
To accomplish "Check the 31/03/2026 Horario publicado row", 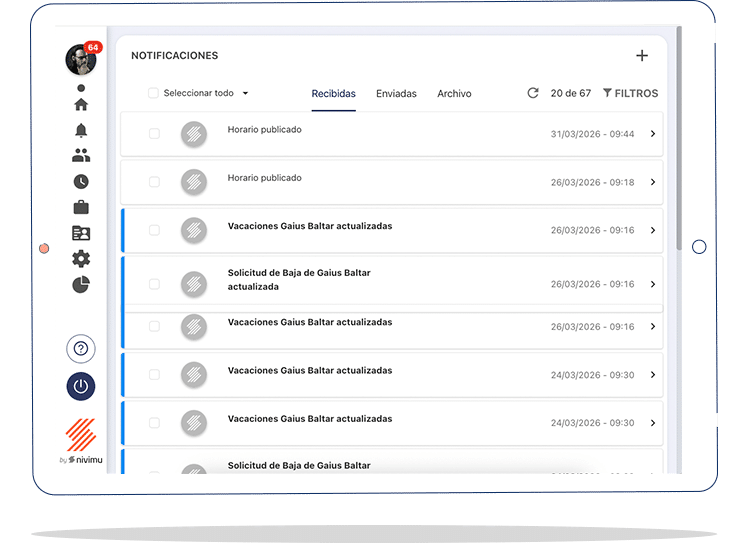I will (154, 133).
